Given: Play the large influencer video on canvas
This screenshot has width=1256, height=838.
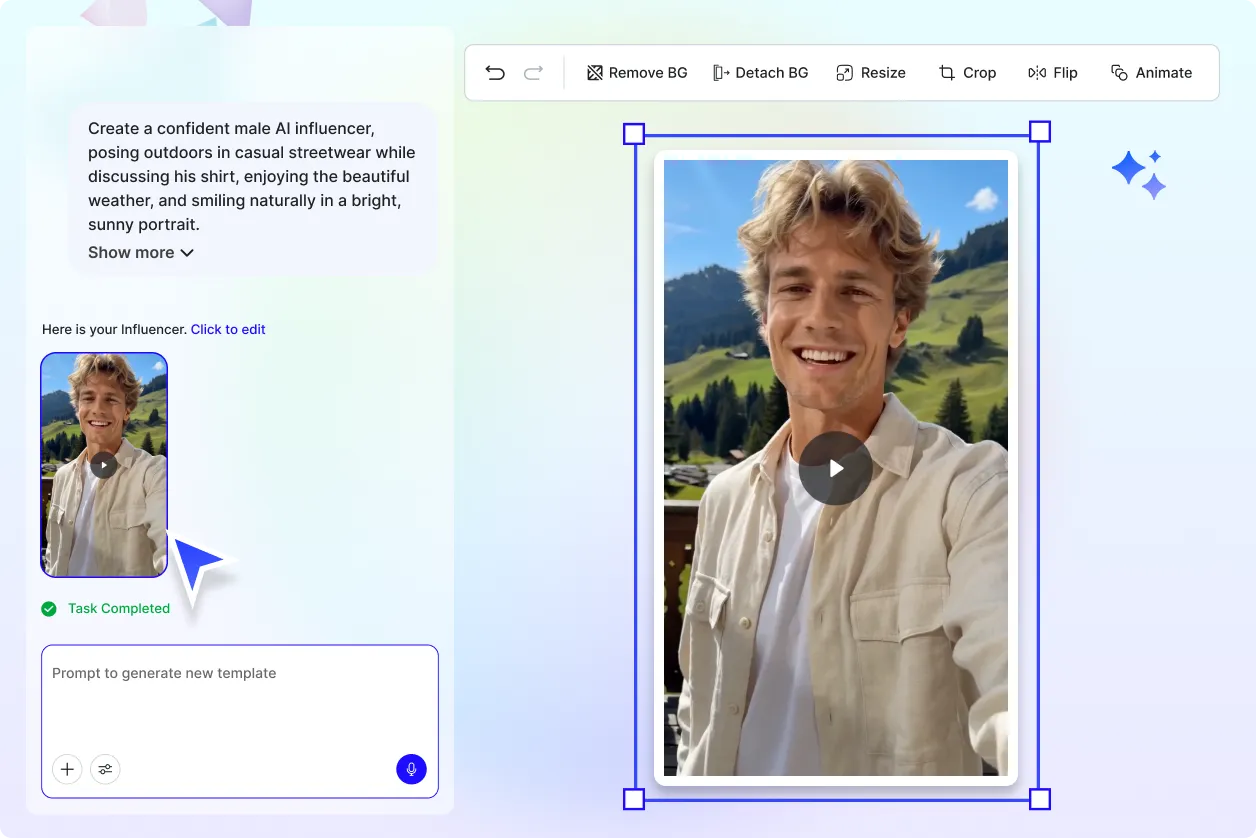Looking at the screenshot, I should pos(836,468).
